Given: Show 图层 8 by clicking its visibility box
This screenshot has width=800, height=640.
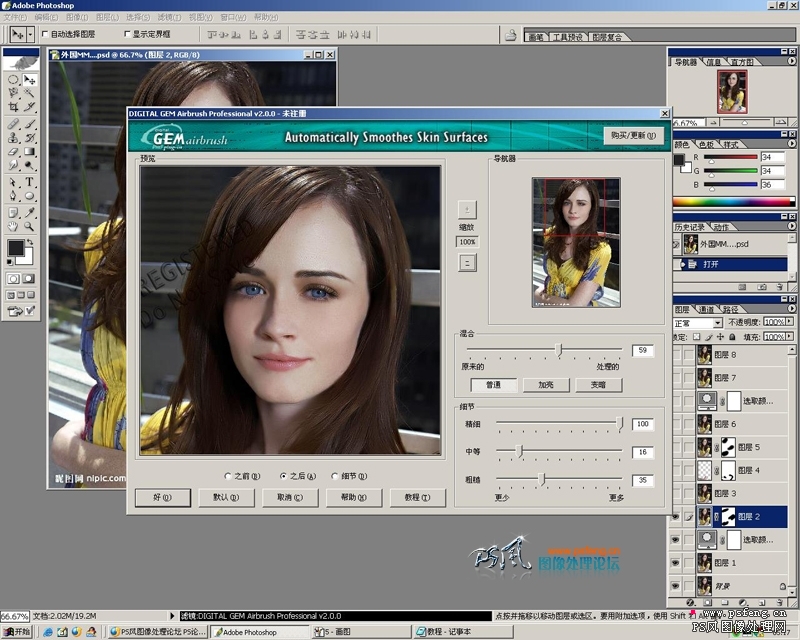Looking at the screenshot, I should pos(676,355).
